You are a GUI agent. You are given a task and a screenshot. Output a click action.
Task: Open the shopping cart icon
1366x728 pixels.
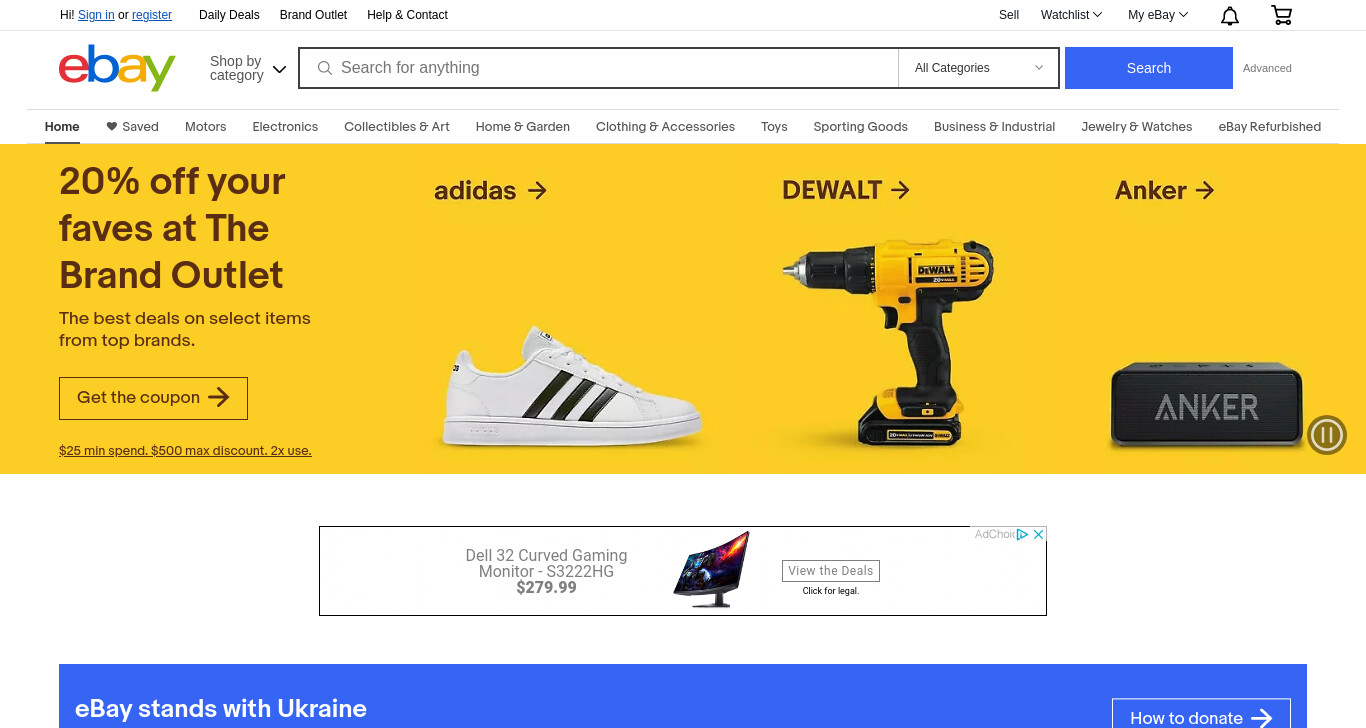1281,15
